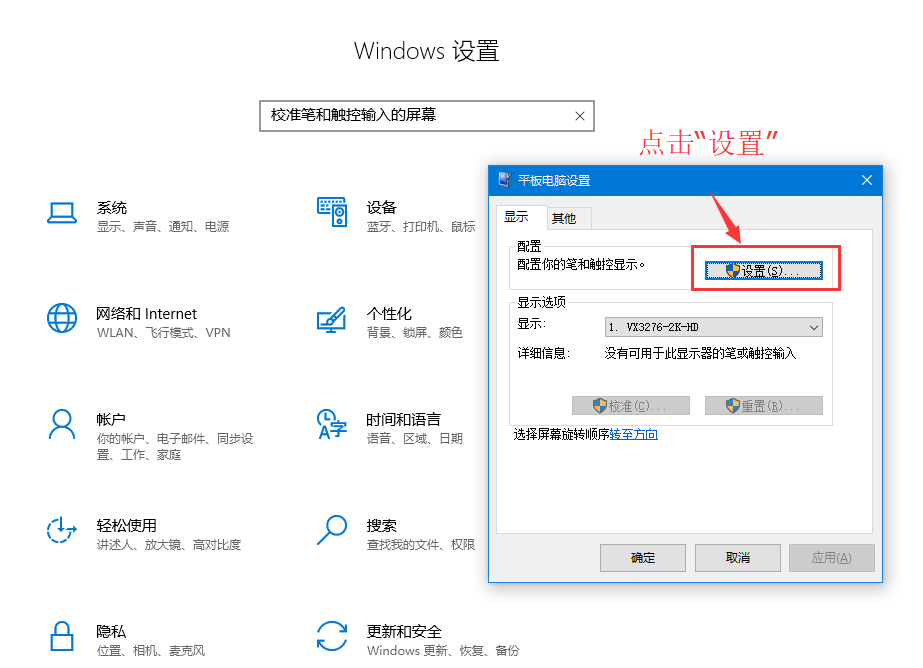Open the Time and Language (时间和语言) icon
The image size is (923, 668).
click(331, 424)
